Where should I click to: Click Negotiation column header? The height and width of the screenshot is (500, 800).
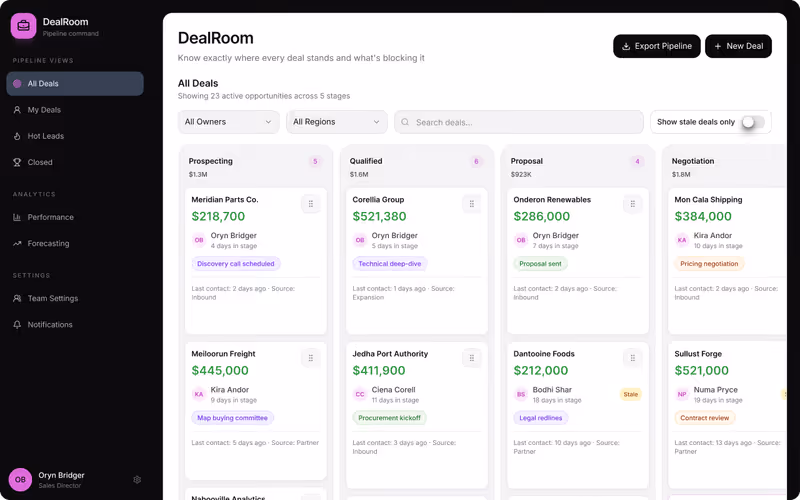point(693,161)
